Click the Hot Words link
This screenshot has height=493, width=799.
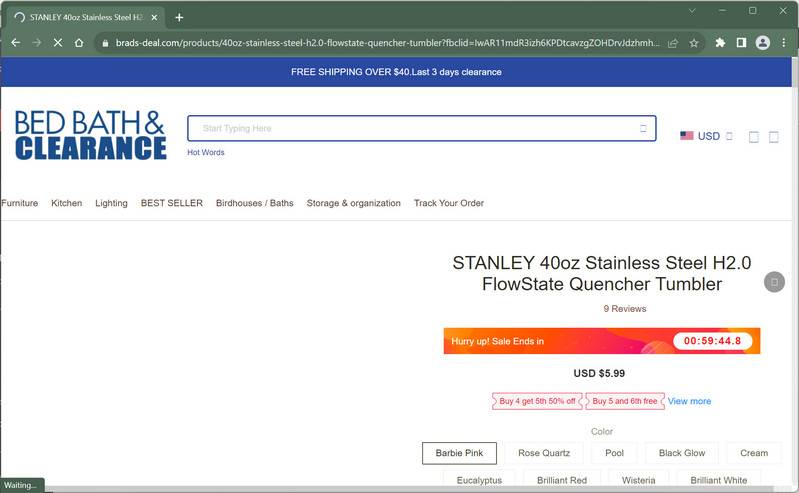tap(205, 152)
